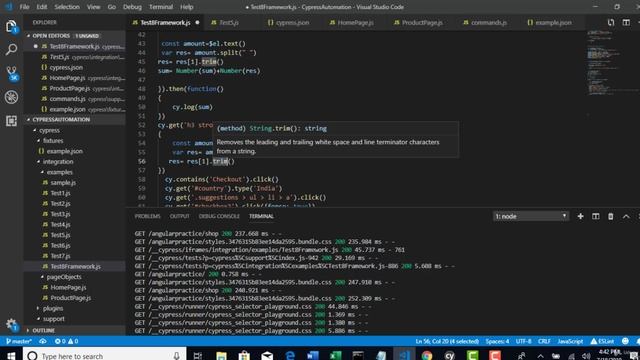Screen dimensions: 640x360
Task: Open Test7.js in the file tree
Action: click(60, 256)
